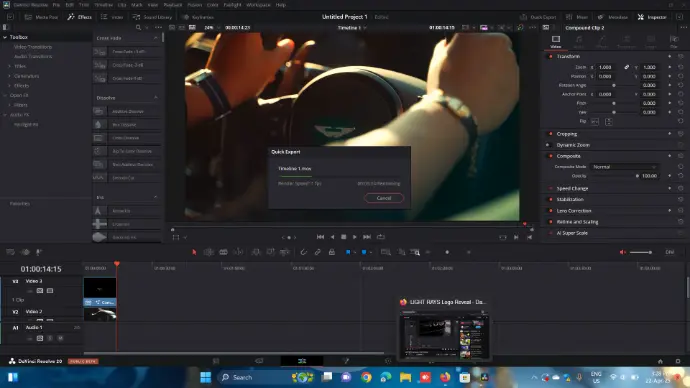Select the Compound clip on Video 3
Screen dimensions: 690x388
point(100,302)
